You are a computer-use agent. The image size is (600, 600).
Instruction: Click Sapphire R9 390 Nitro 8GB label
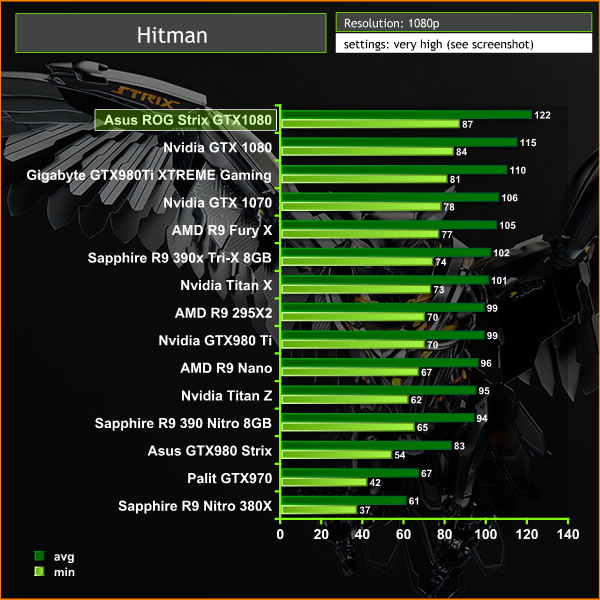pos(183,423)
